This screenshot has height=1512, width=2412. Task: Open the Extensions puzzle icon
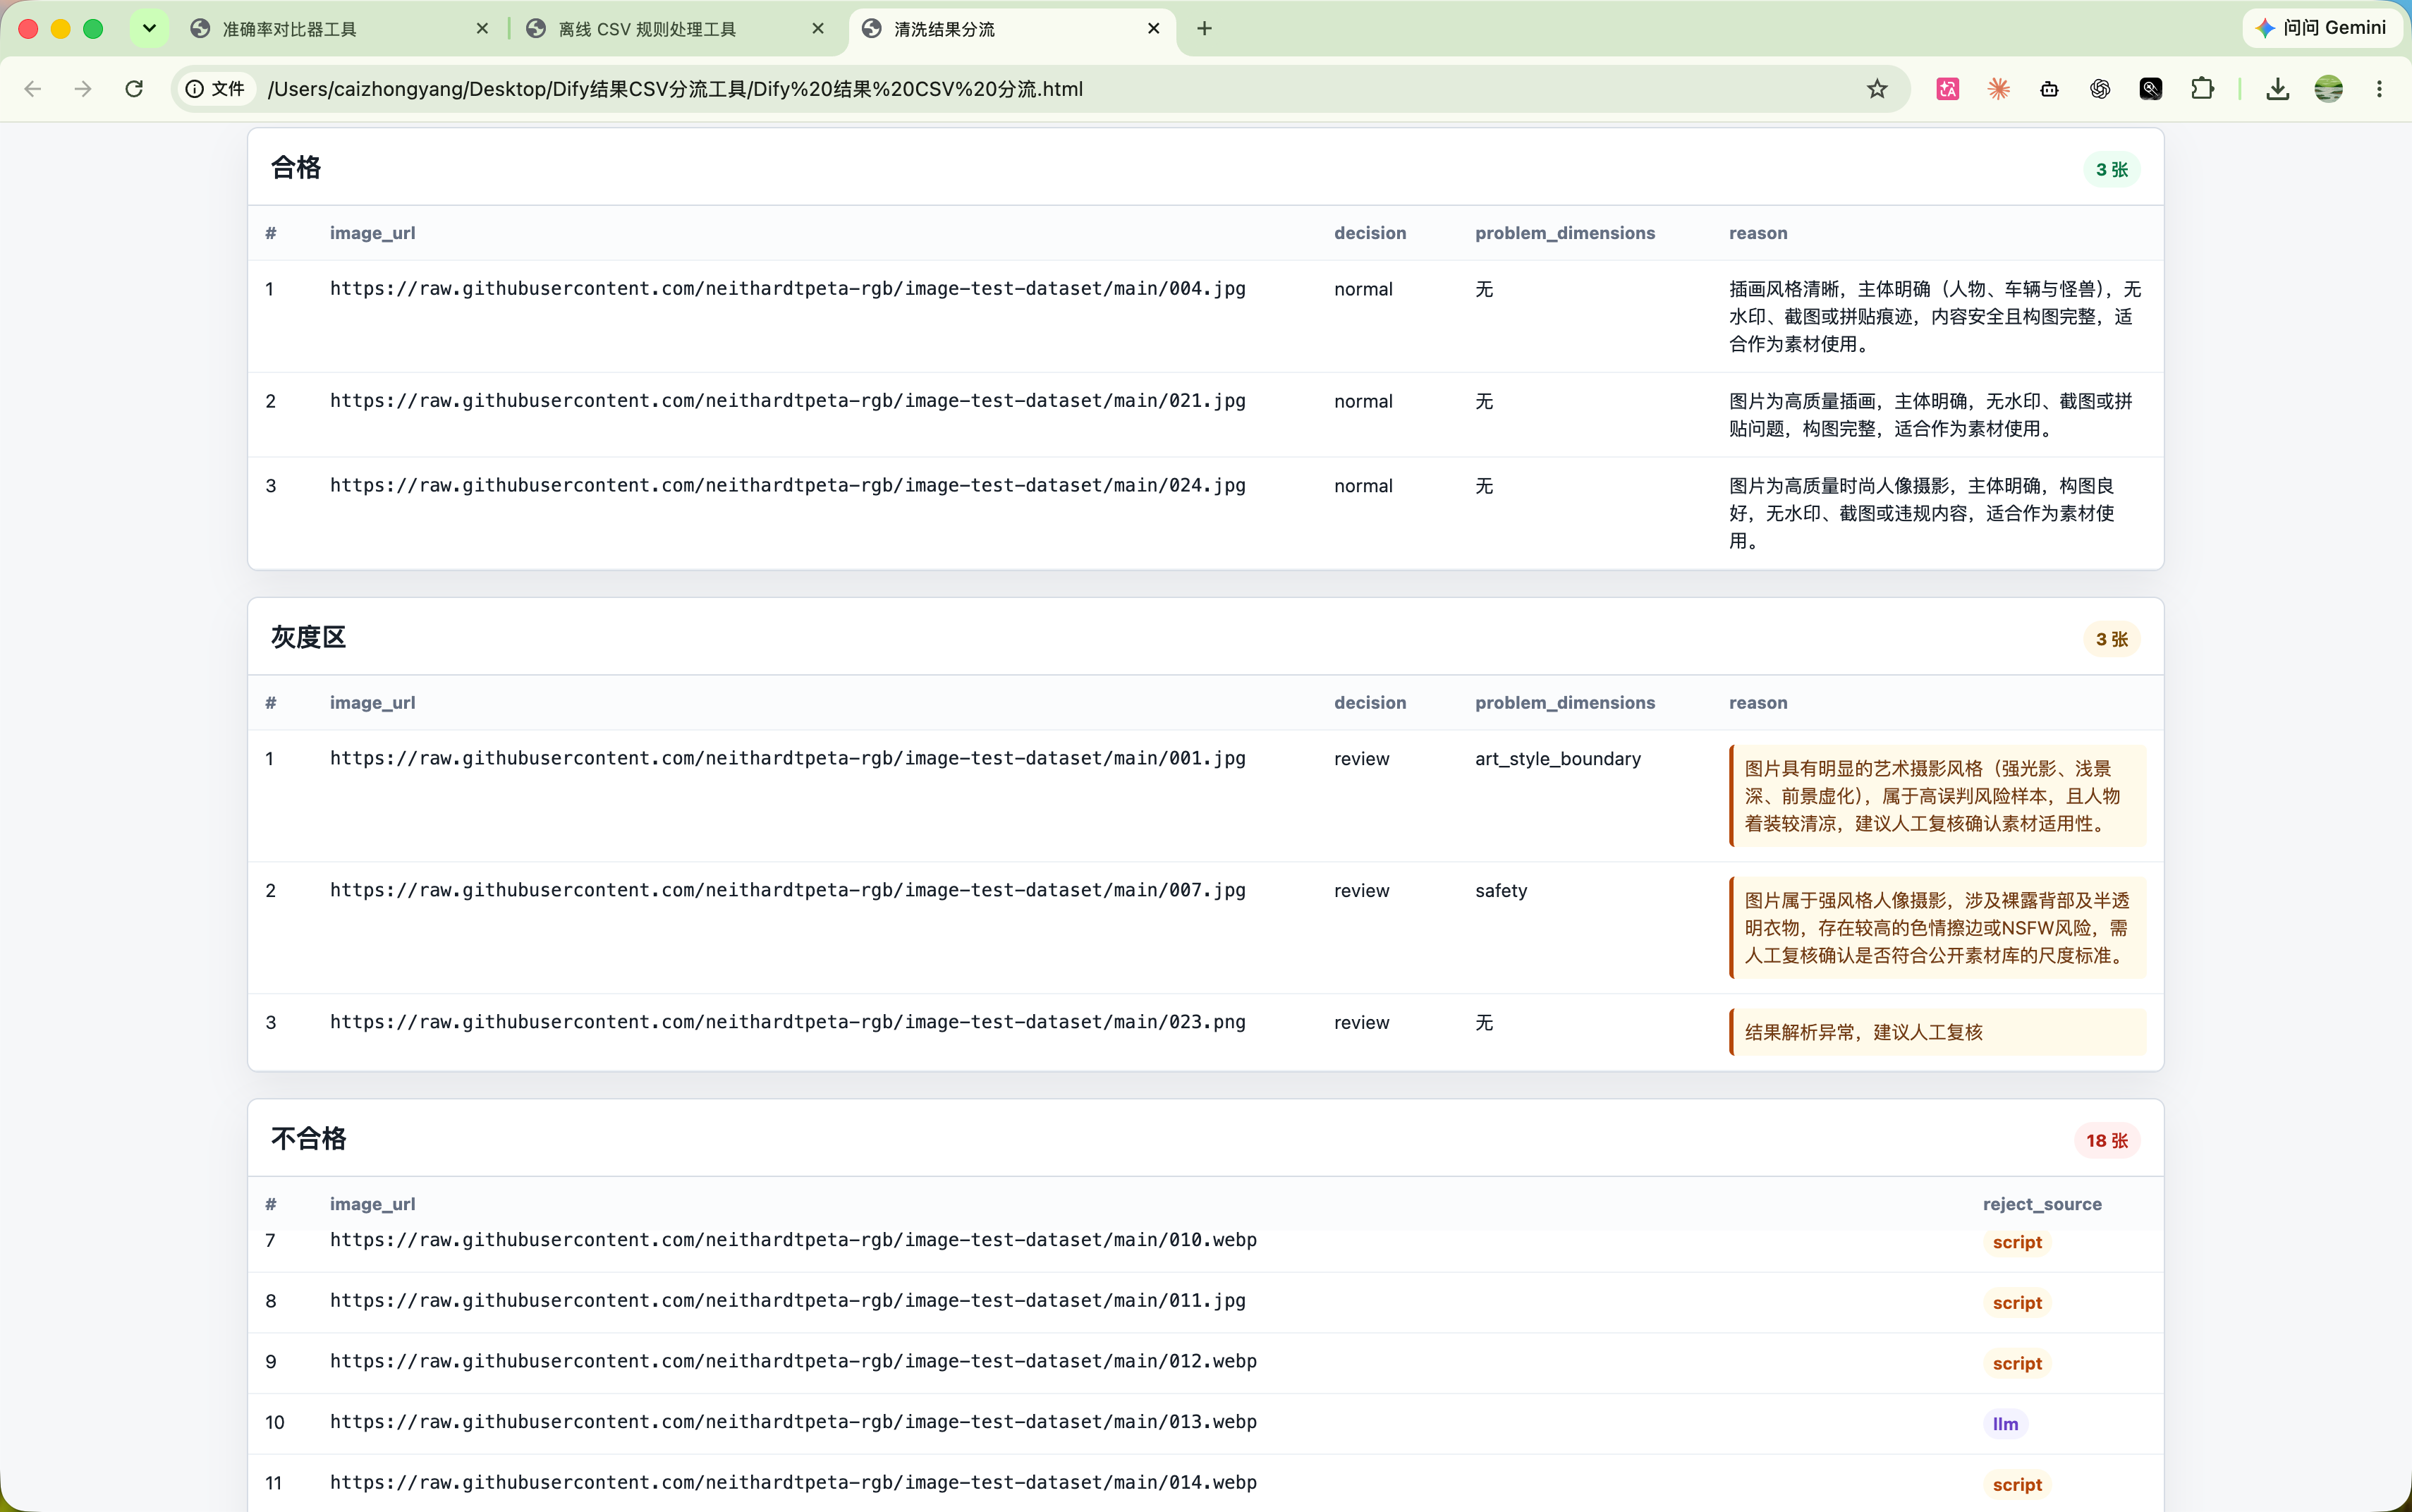(2202, 89)
